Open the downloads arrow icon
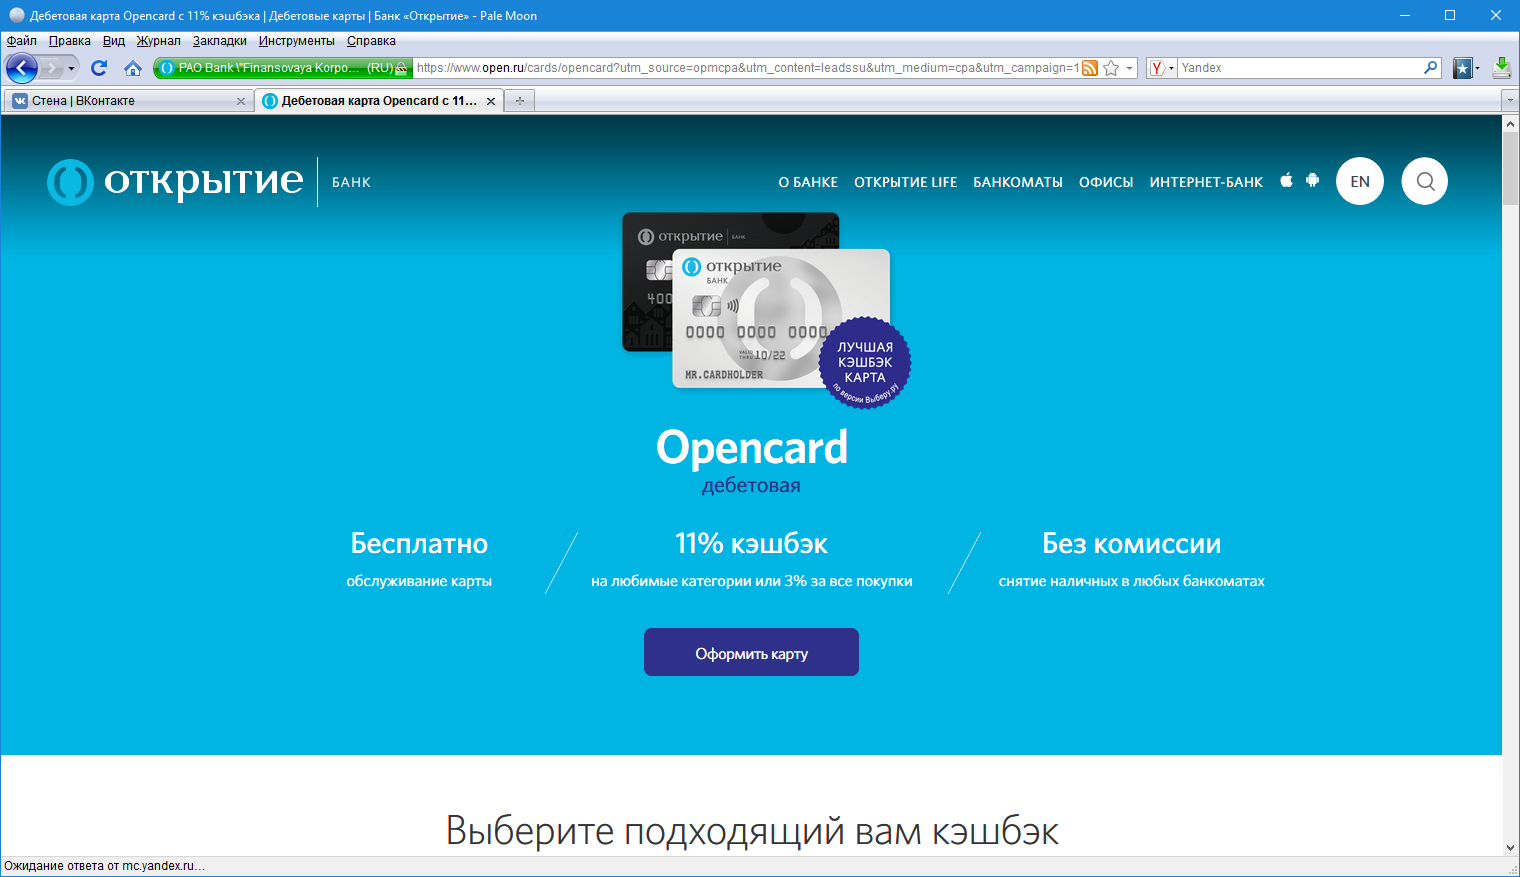The width and height of the screenshot is (1520, 877). point(1501,68)
